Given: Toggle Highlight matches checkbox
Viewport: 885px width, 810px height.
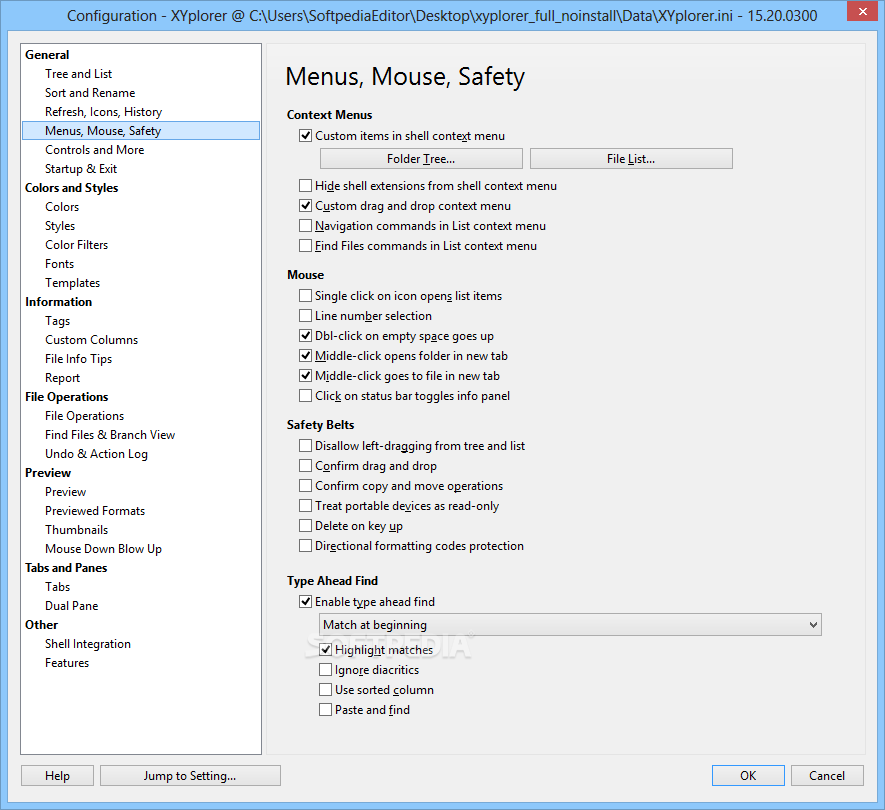Looking at the screenshot, I should [325, 650].
